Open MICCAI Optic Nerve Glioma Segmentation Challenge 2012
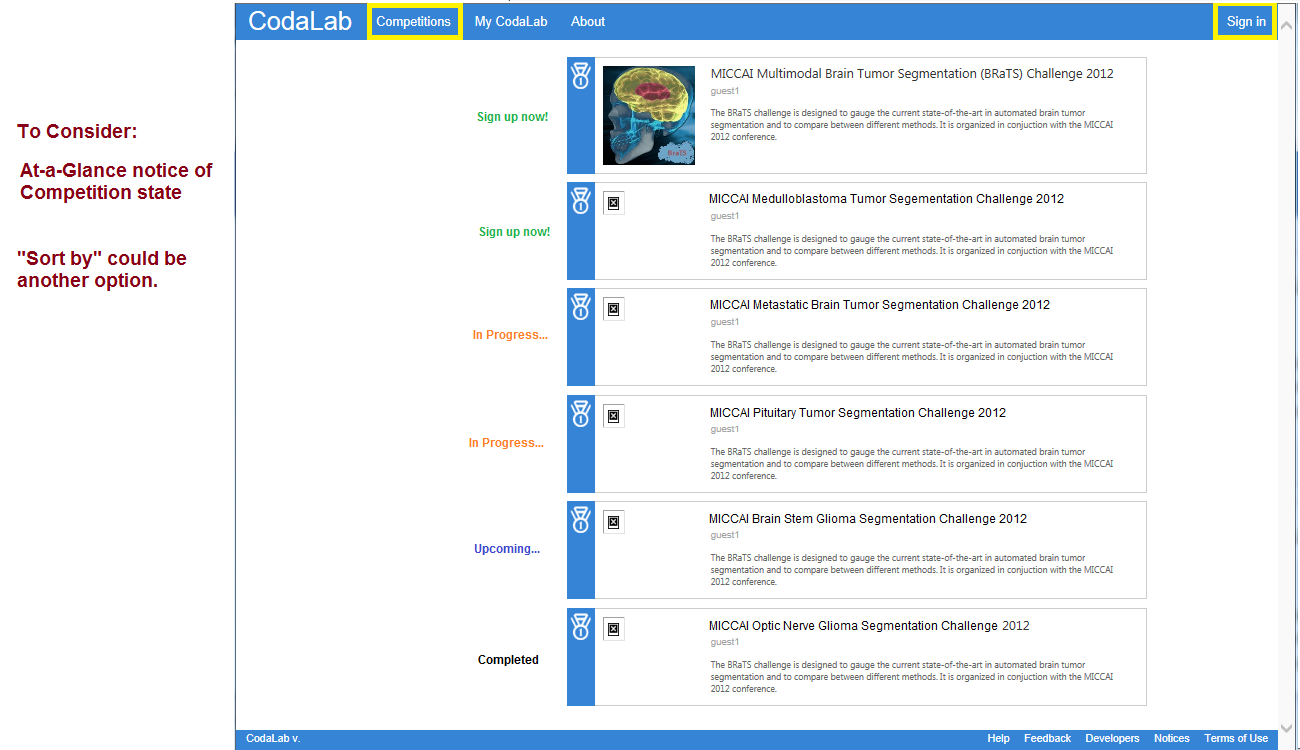Screen dimensions: 1300x750 [x=869, y=626]
